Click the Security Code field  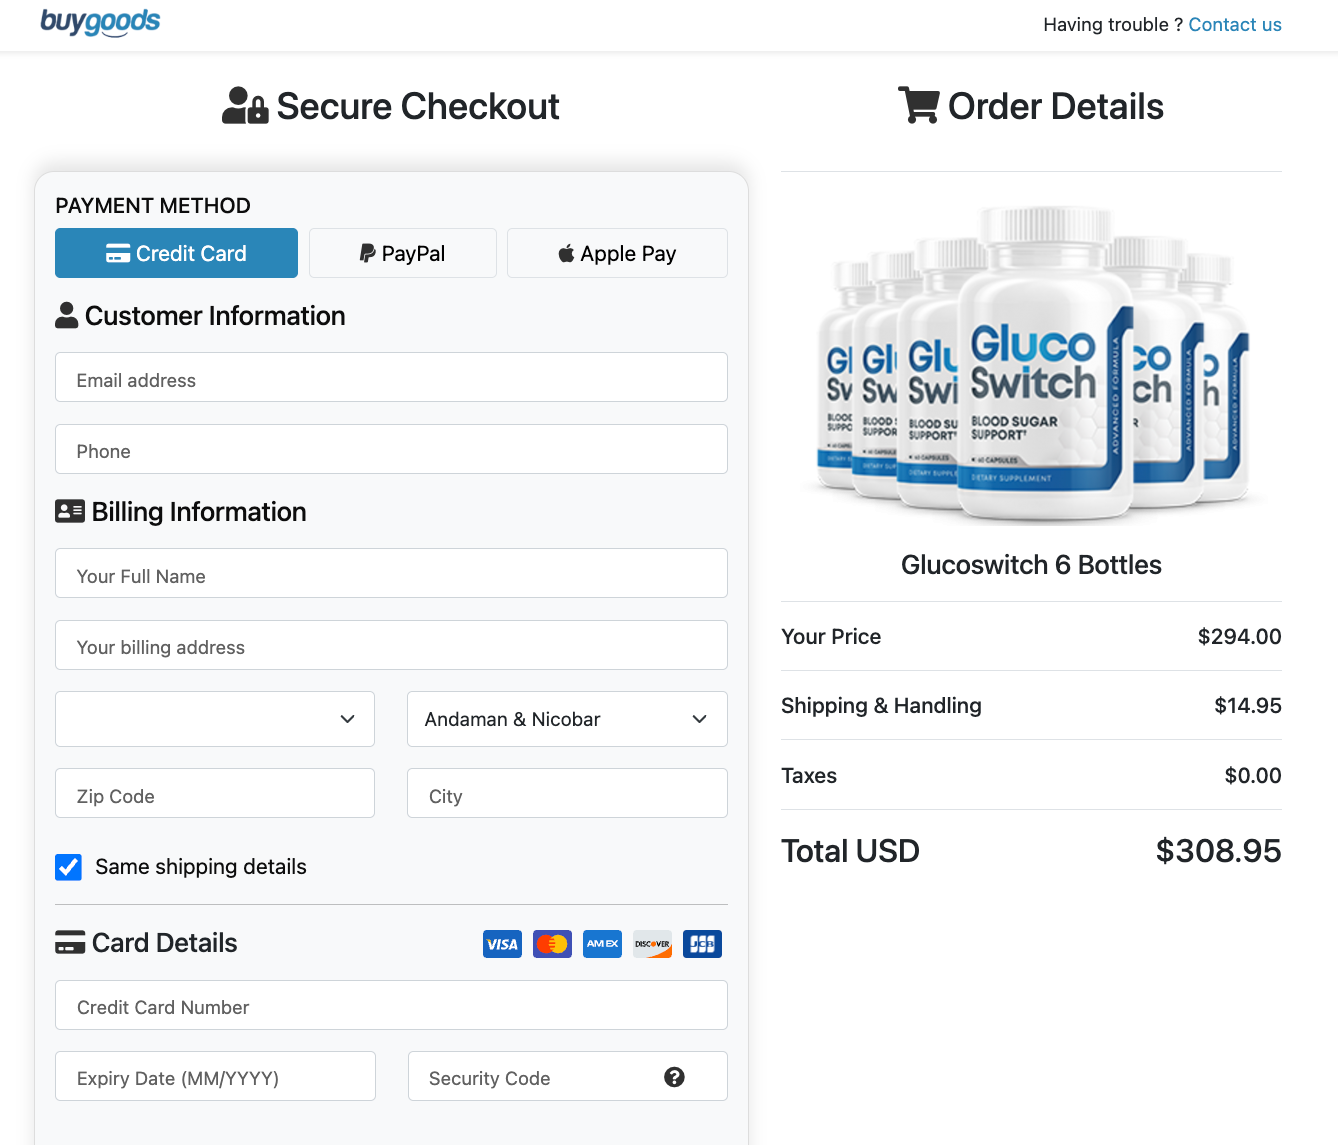567,1076
